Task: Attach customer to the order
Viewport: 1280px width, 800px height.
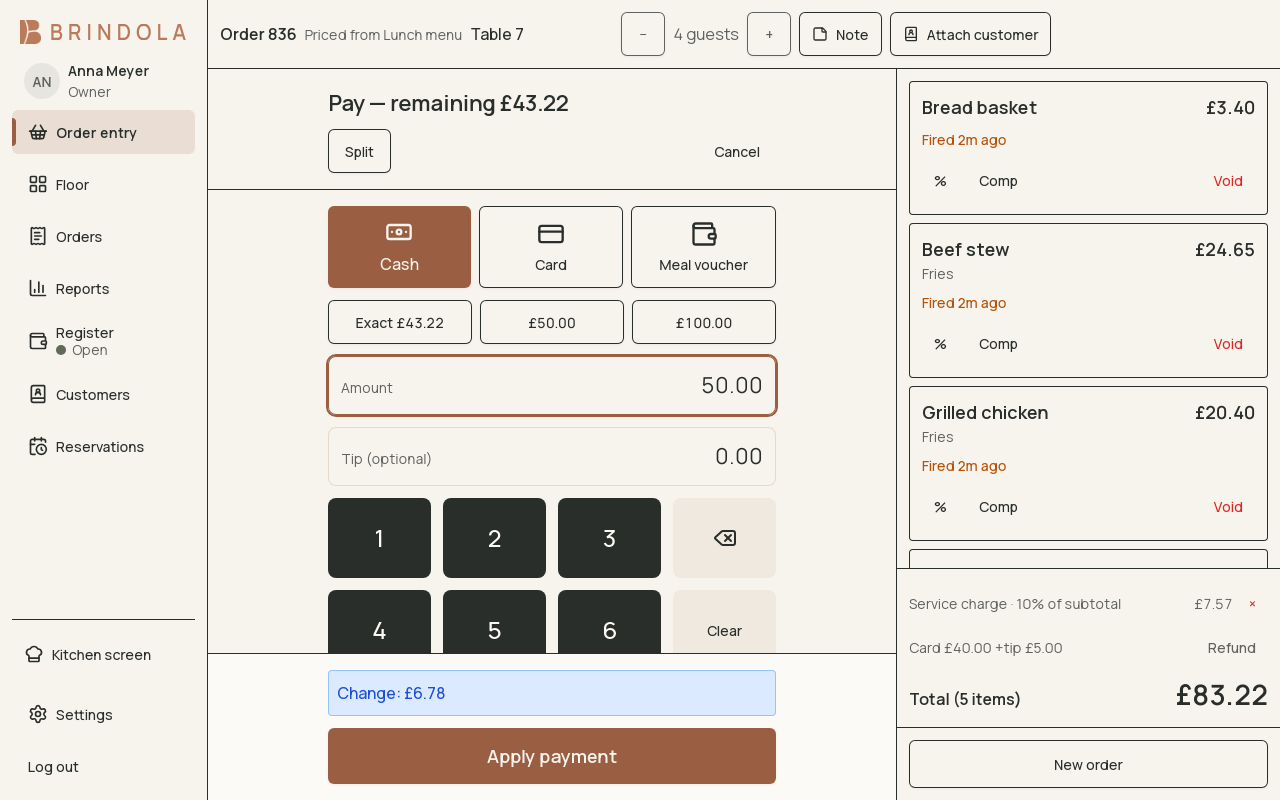Action: [970, 34]
